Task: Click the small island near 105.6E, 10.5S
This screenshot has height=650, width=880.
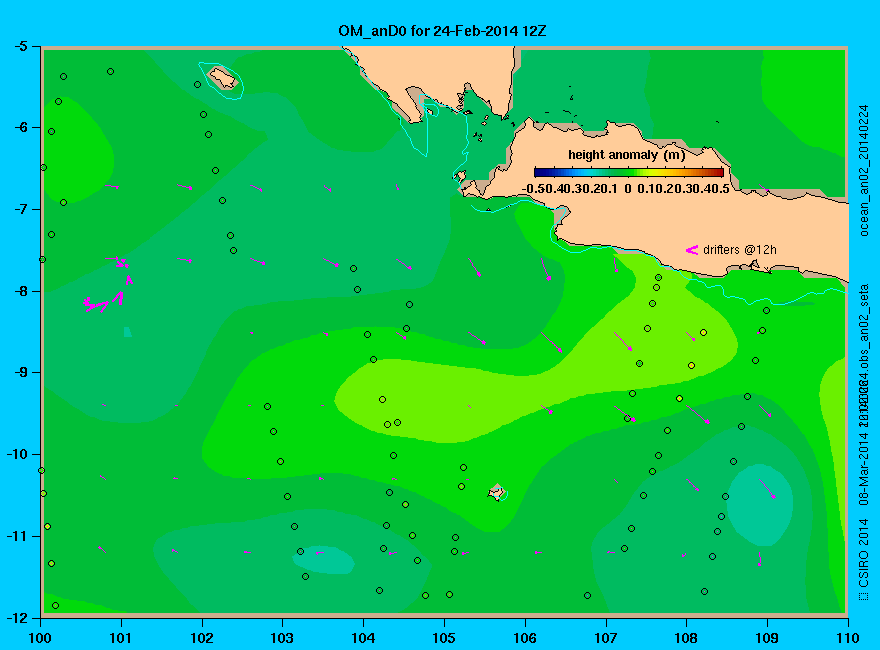Action: pyautogui.click(x=497, y=492)
